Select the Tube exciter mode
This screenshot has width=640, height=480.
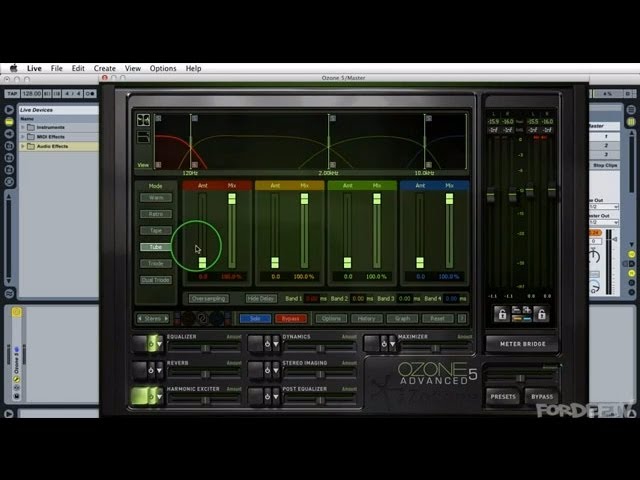(156, 247)
